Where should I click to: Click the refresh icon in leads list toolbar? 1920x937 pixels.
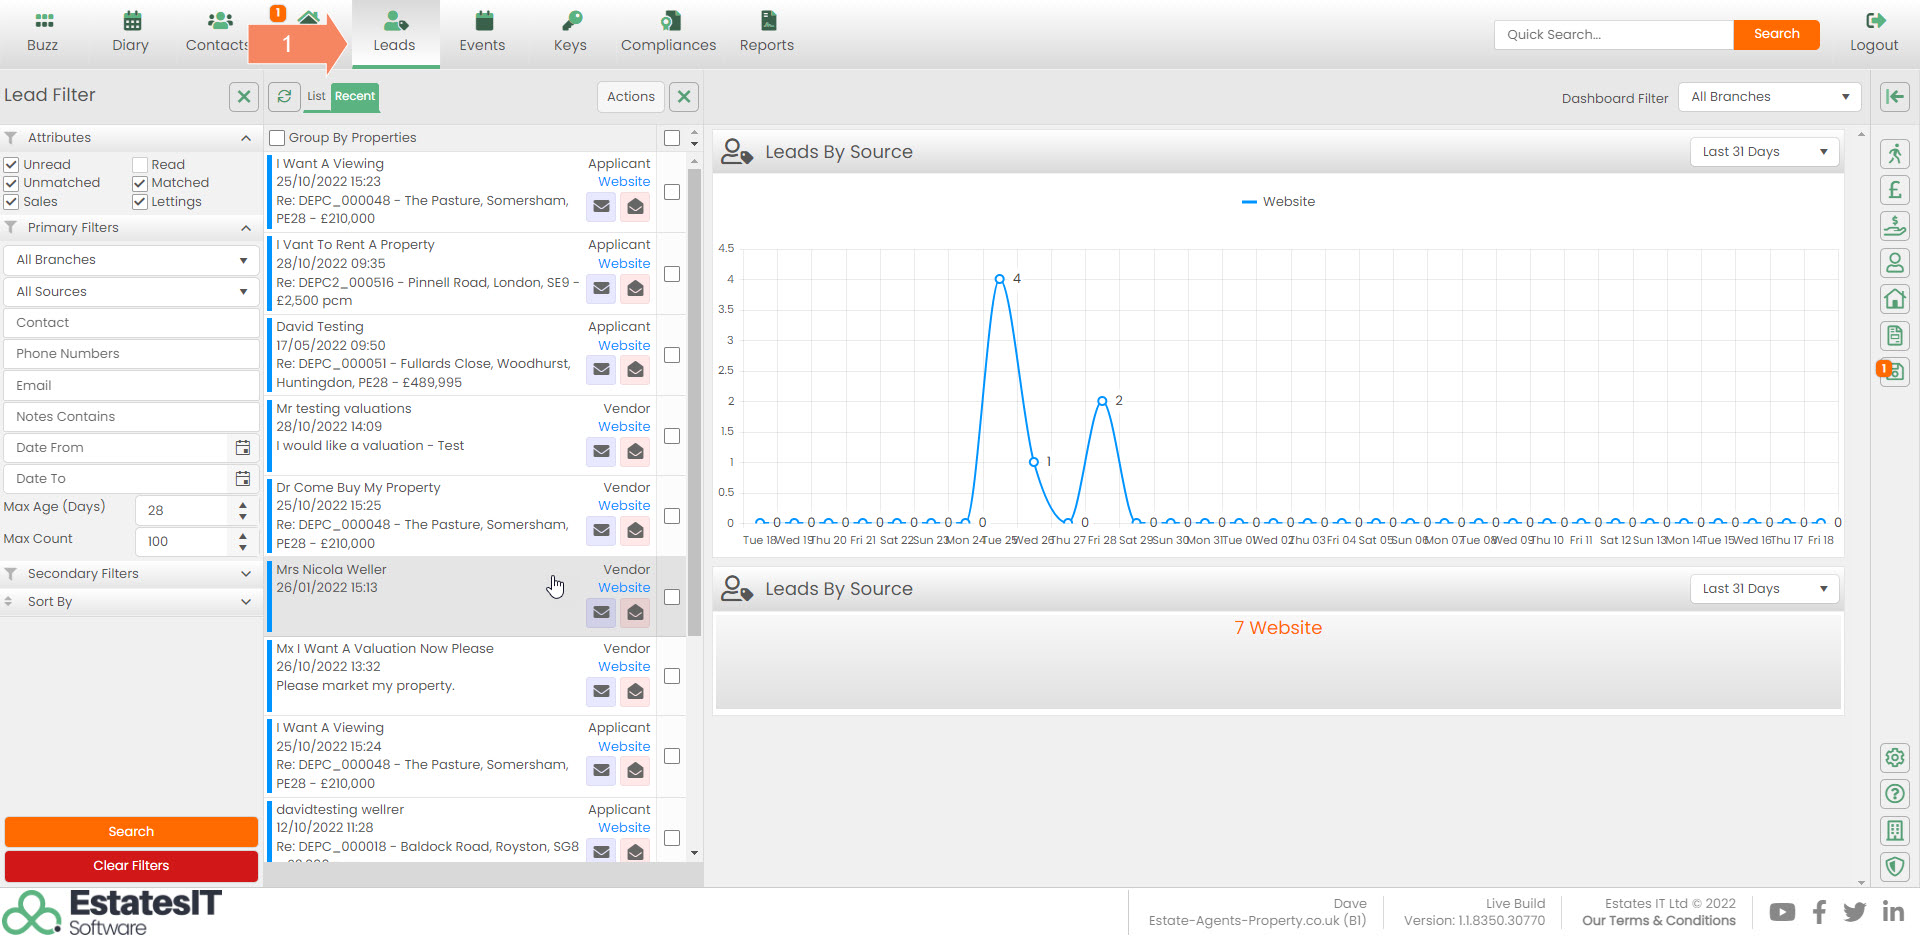pos(284,96)
